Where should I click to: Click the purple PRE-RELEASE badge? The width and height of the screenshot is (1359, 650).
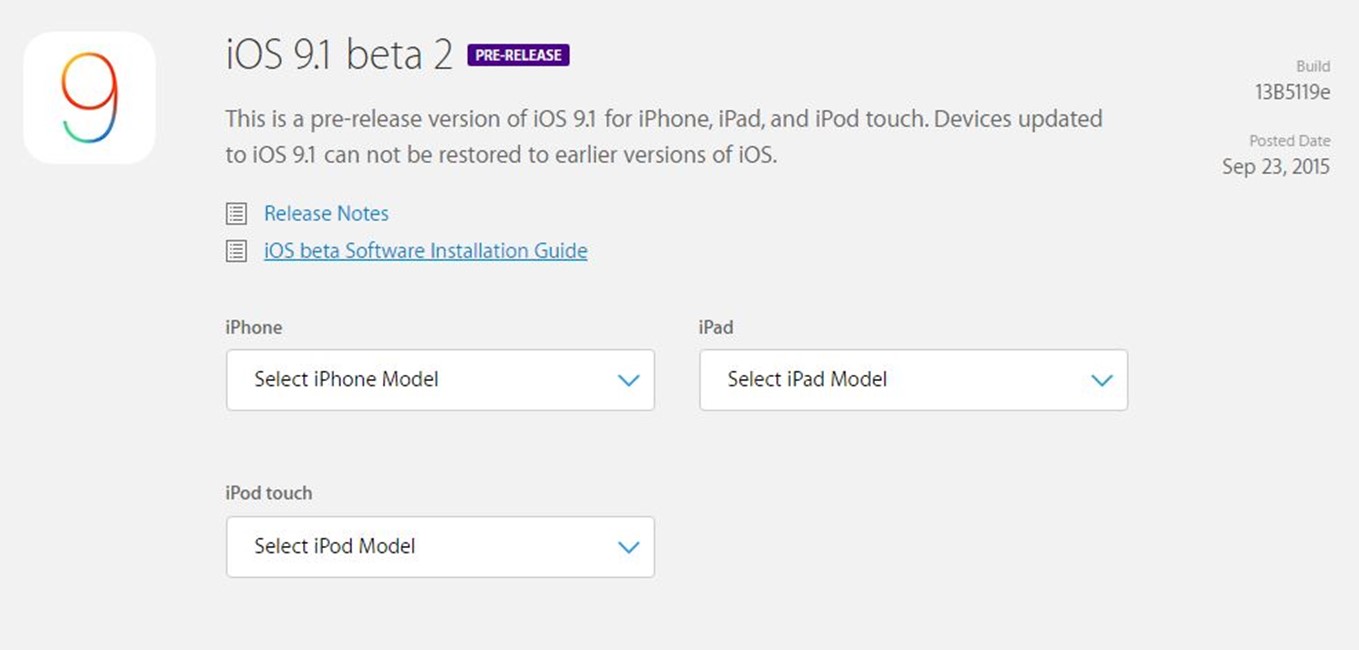[x=518, y=55]
